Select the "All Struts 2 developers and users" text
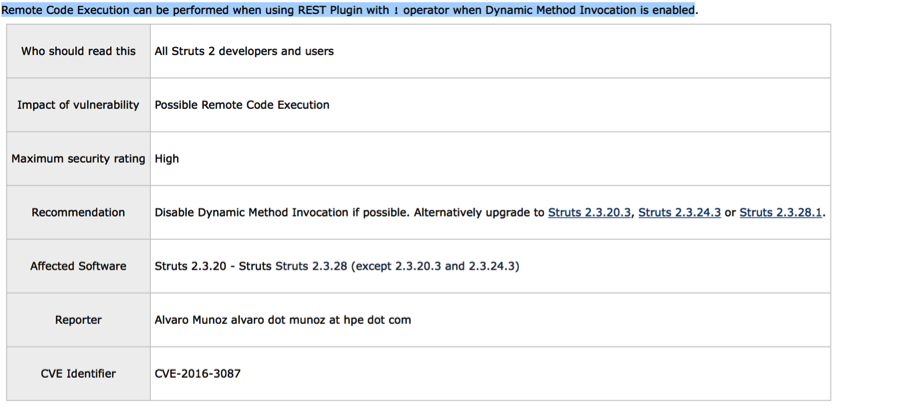Viewport: 900px width, 415px height. pyautogui.click(x=244, y=51)
